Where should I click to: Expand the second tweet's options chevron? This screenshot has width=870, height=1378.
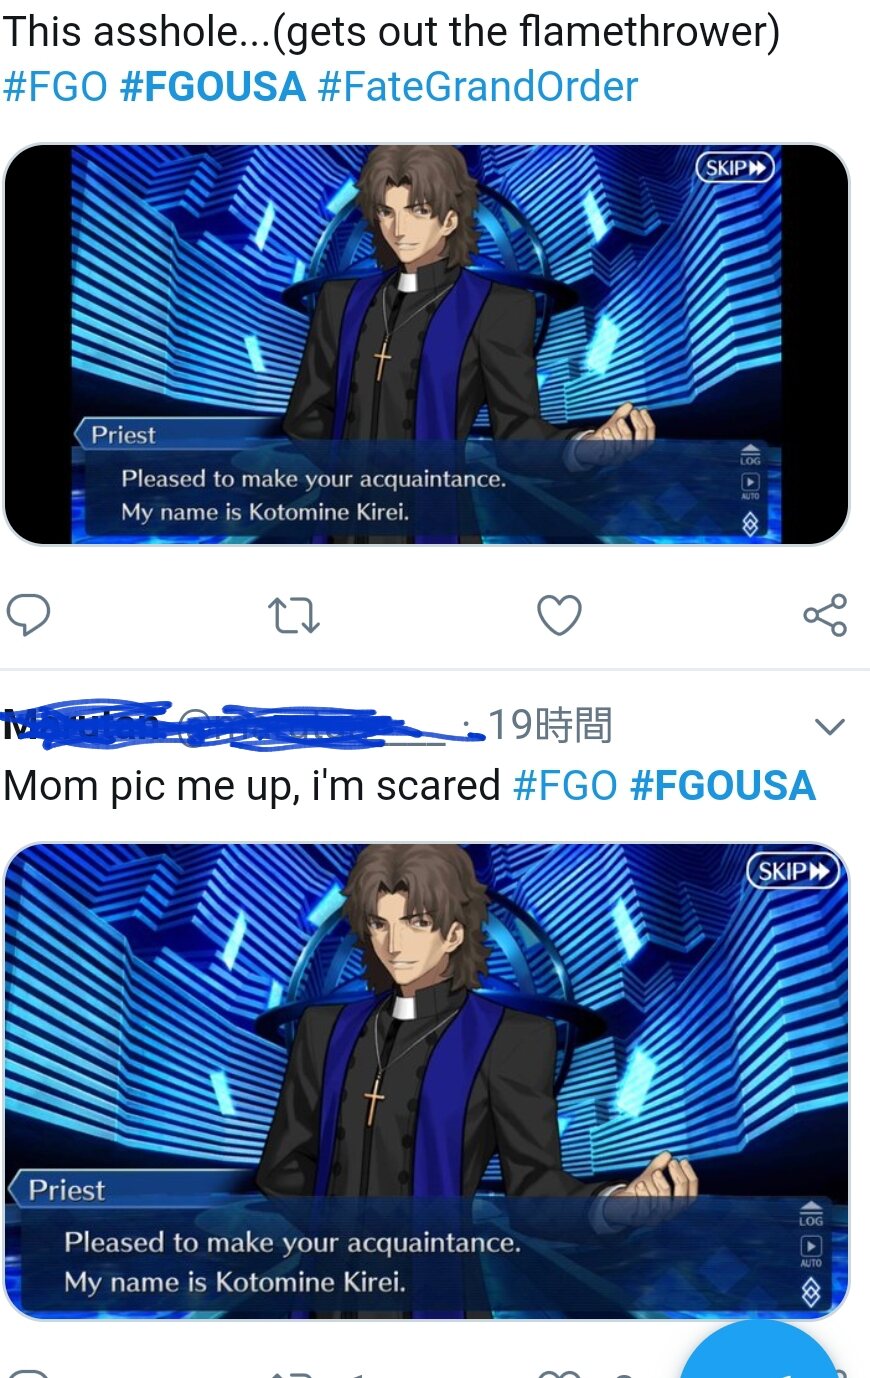pos(831,727)
